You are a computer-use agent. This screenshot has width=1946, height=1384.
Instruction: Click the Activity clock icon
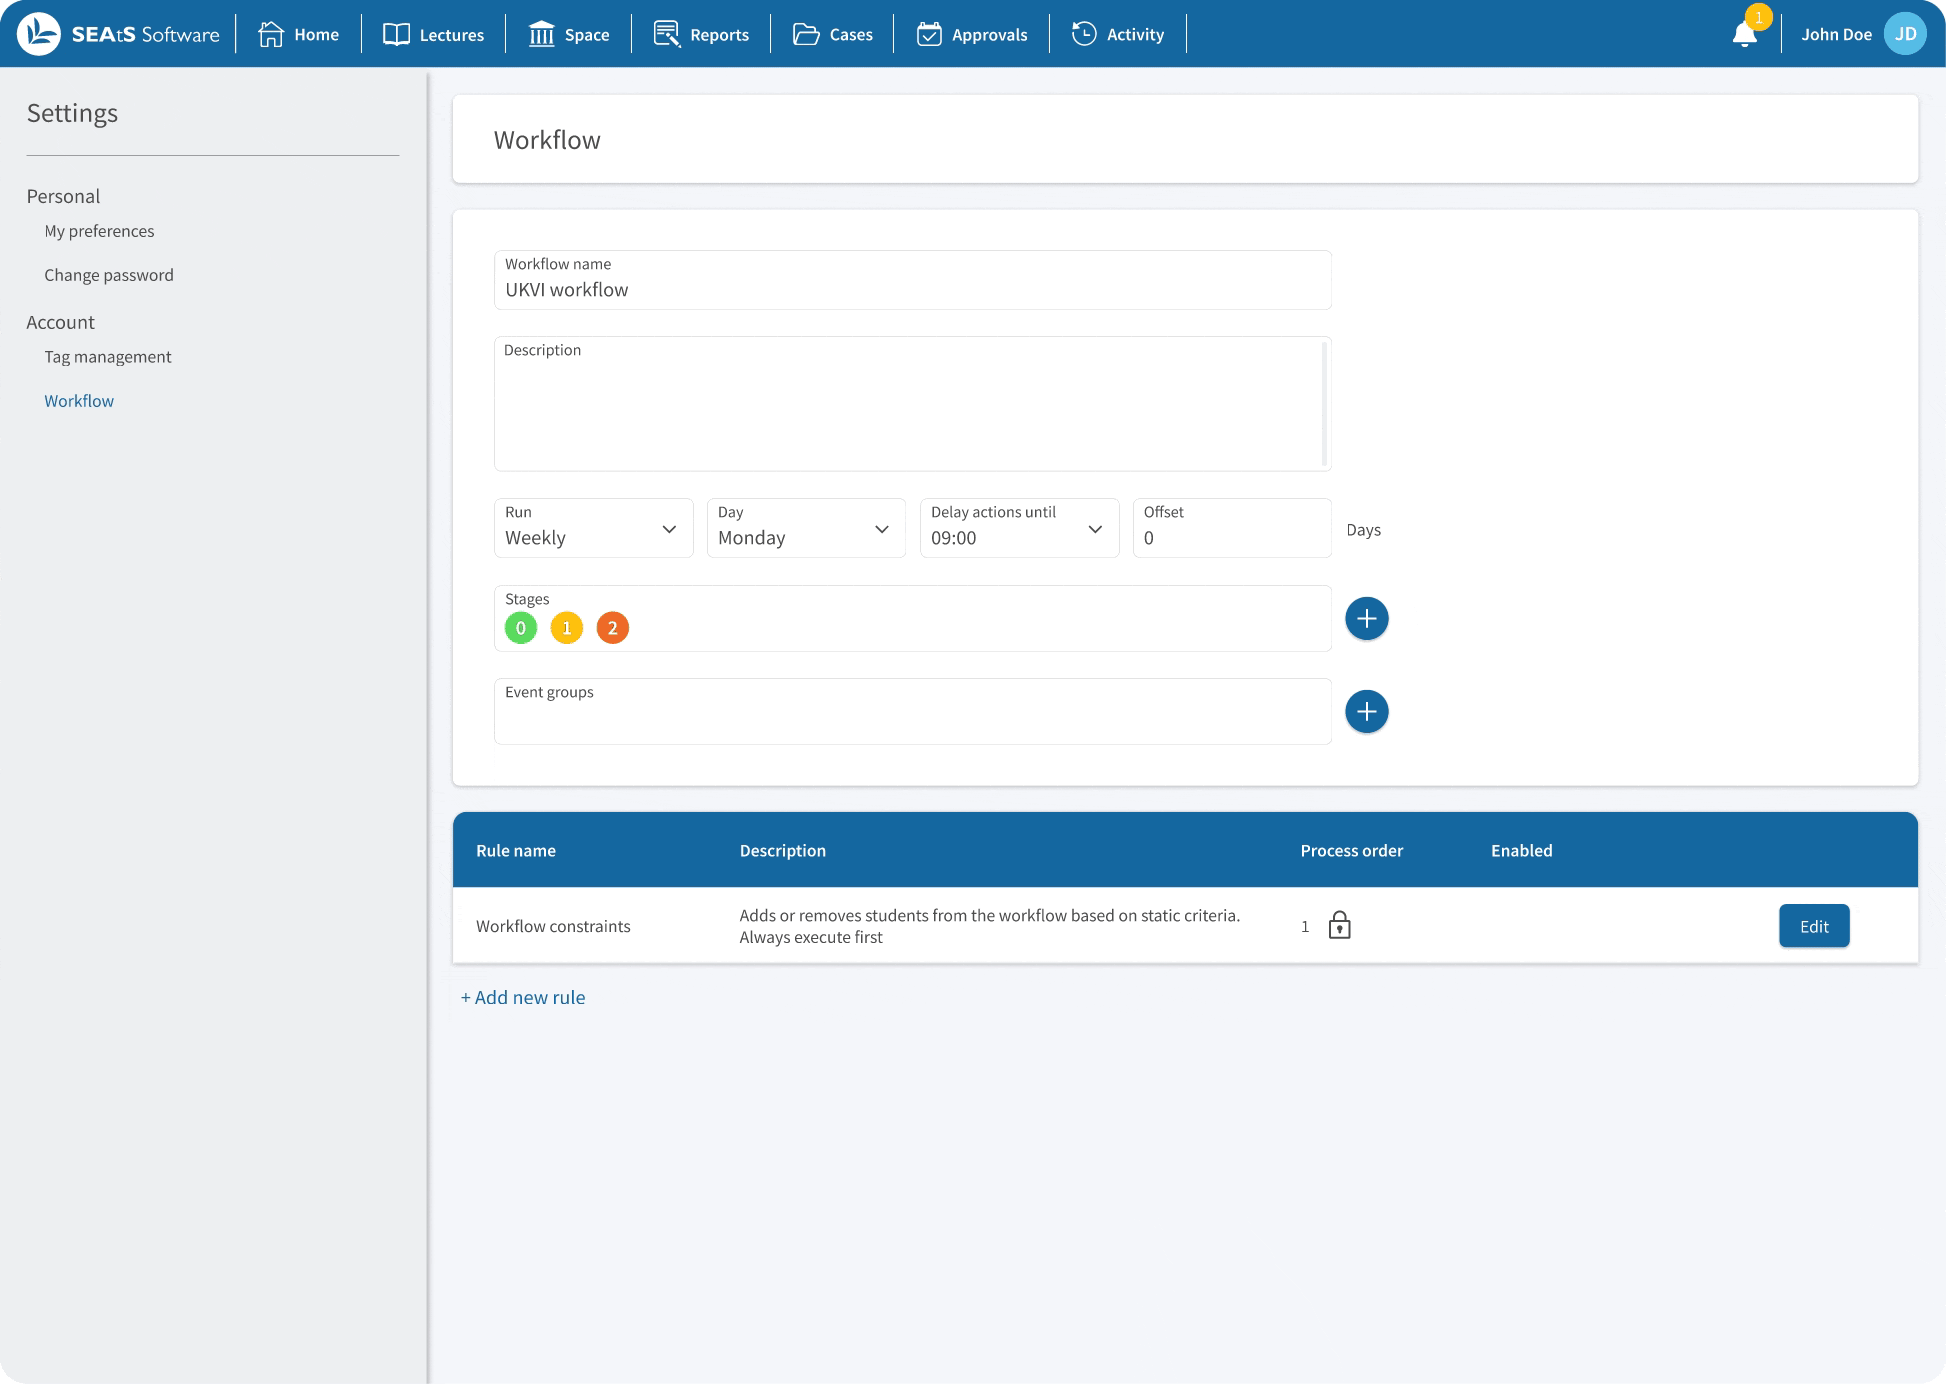click(1084, 34)
